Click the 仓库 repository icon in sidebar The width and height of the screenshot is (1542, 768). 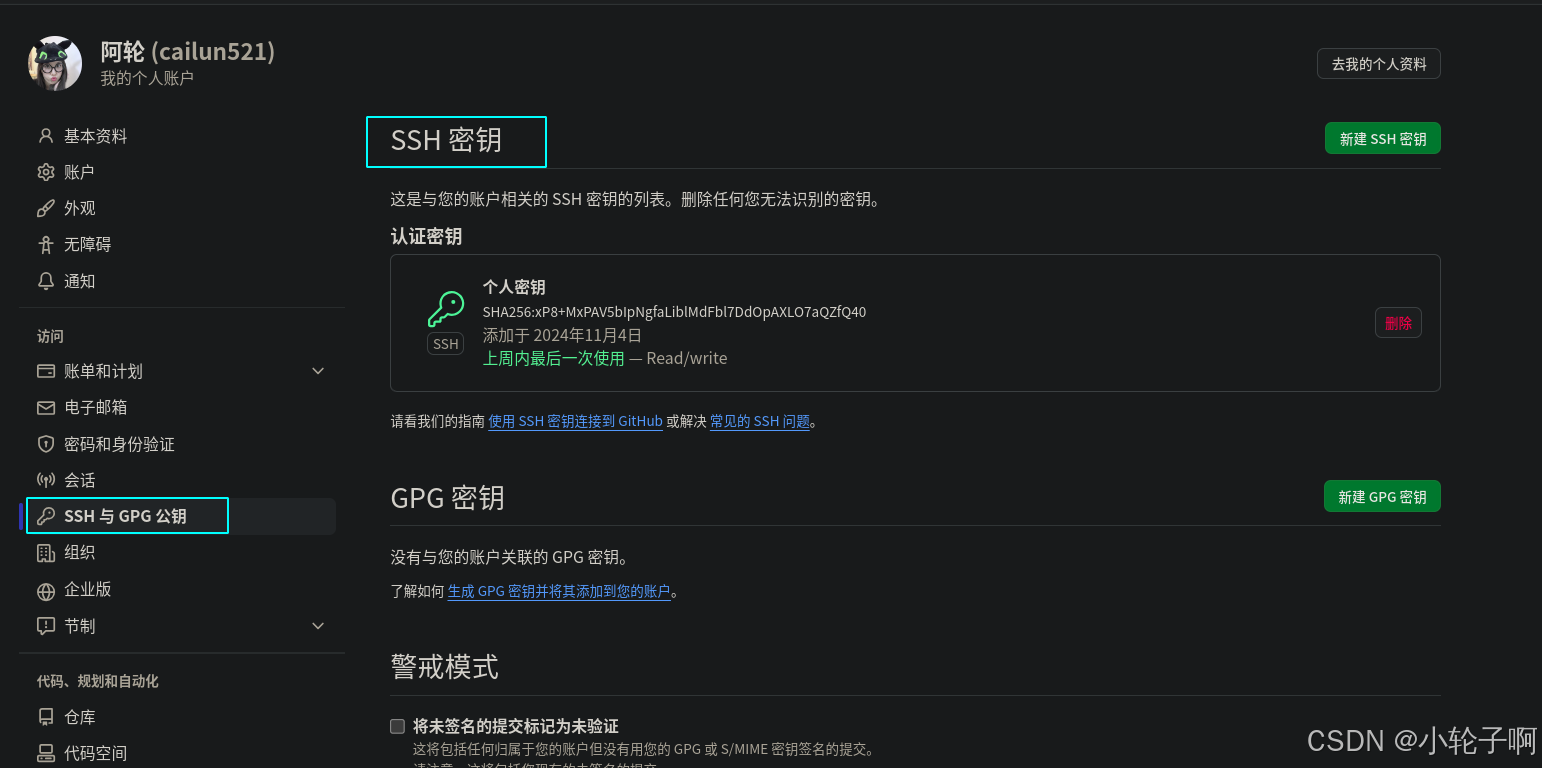pyautogui.click(x=45, y=716)
